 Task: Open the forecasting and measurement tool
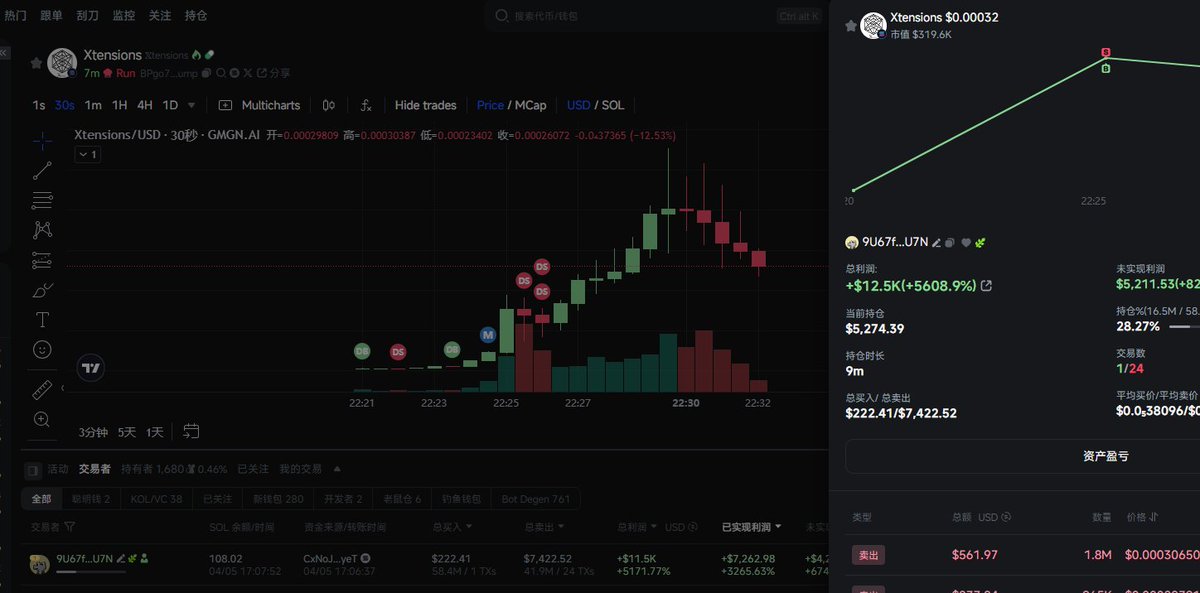click(x=42, y=260)
